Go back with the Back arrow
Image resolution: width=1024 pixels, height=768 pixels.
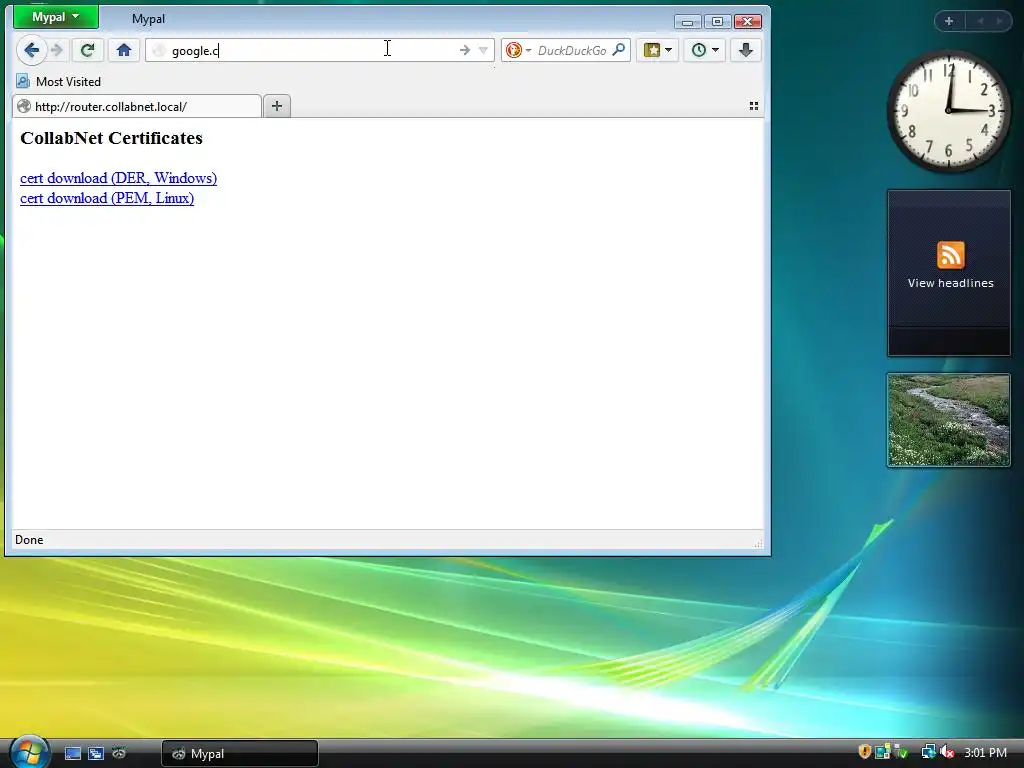(31, 50)
